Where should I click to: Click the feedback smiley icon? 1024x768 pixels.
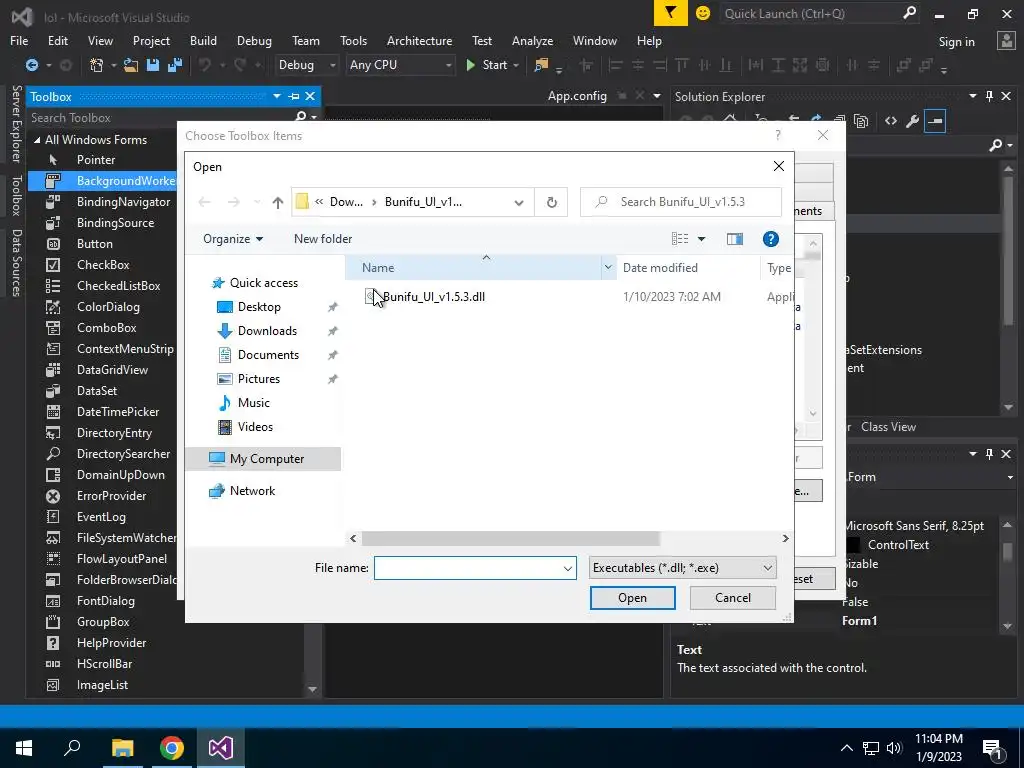click(703, 13)
